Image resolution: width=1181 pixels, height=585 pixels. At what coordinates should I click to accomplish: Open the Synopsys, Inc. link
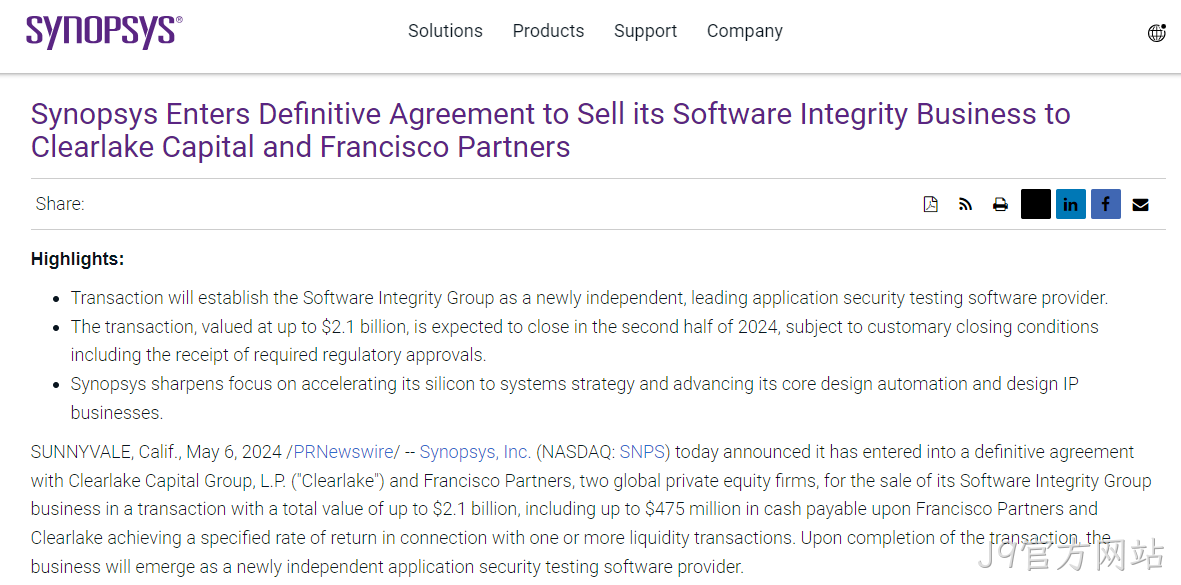click(x=475, y=452)
